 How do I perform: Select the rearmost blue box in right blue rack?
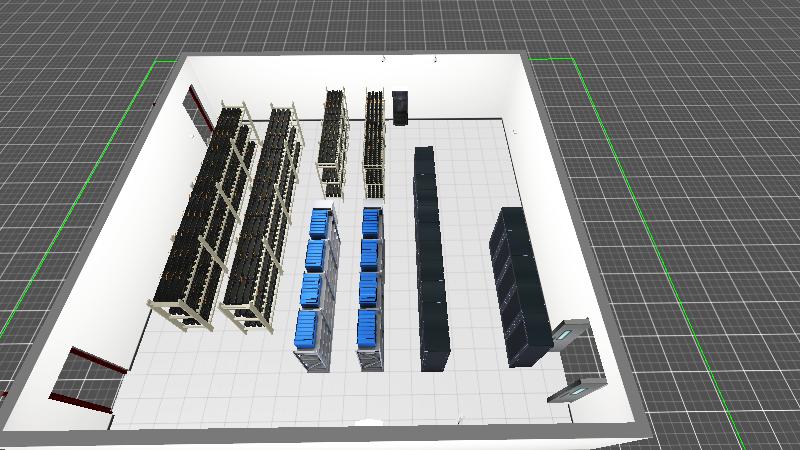[371, 220]
